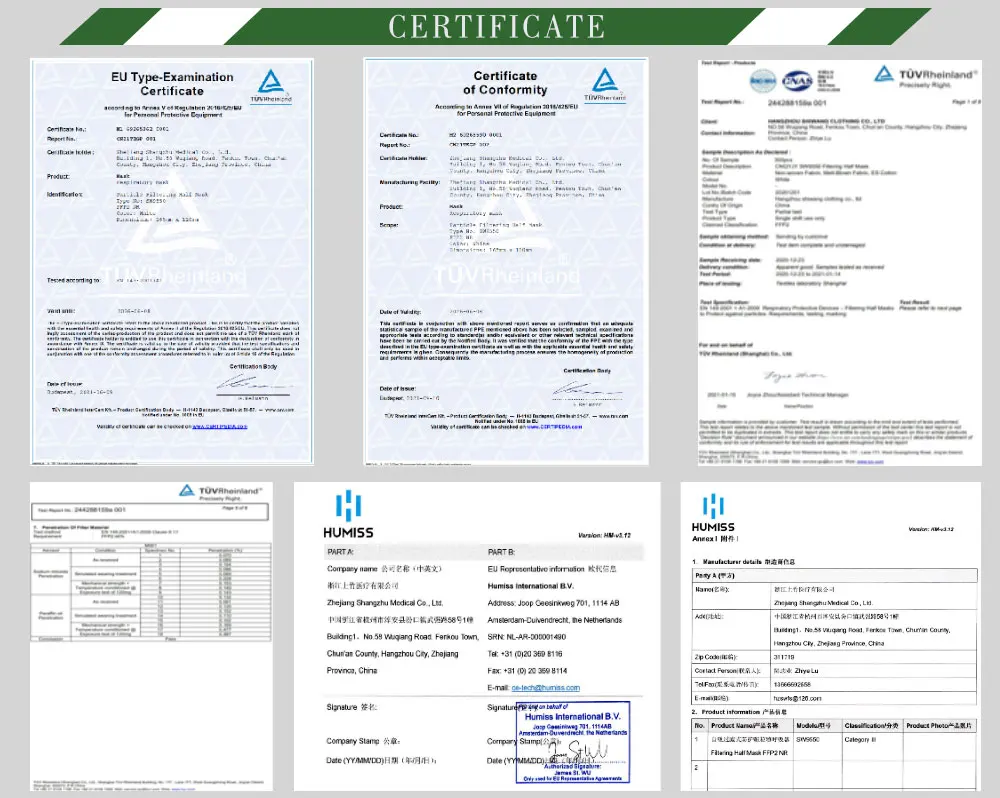The height and width of the screenshot is (798, 1000).
Task: Click the Technical Manager signature on test report
Action: click(x=794, y=376)
